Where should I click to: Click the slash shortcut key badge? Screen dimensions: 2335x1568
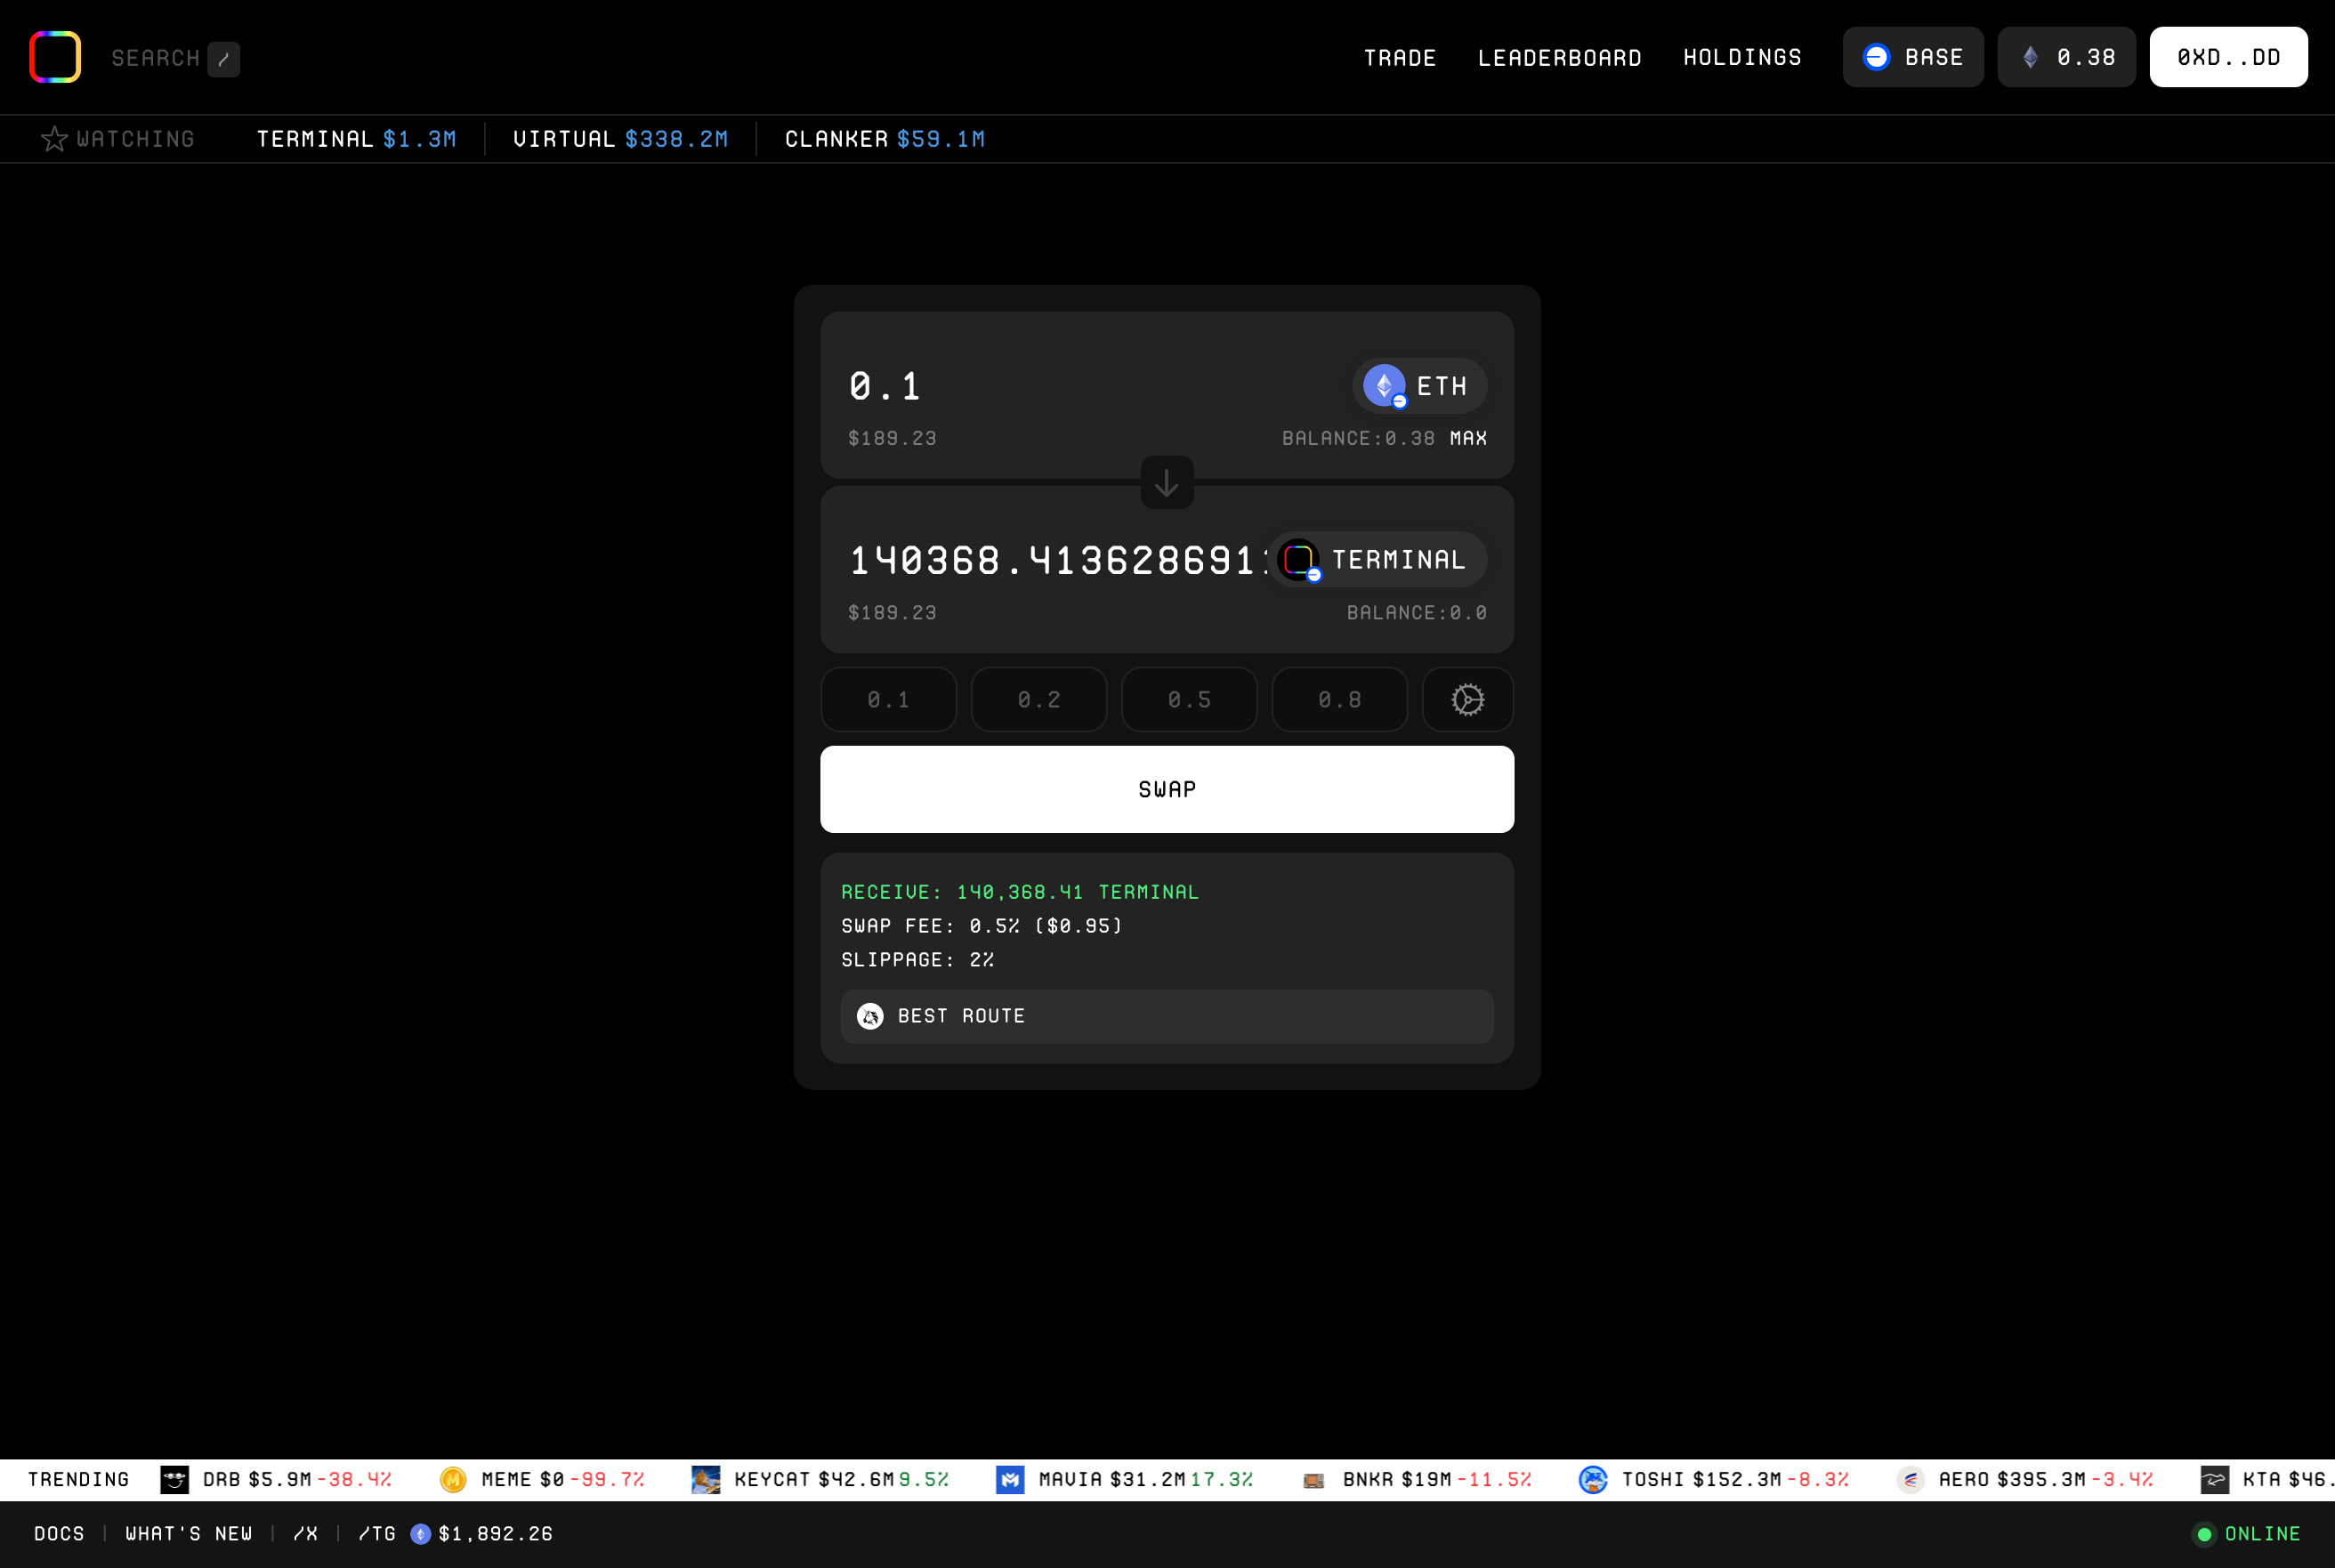[x=224, y=59]
